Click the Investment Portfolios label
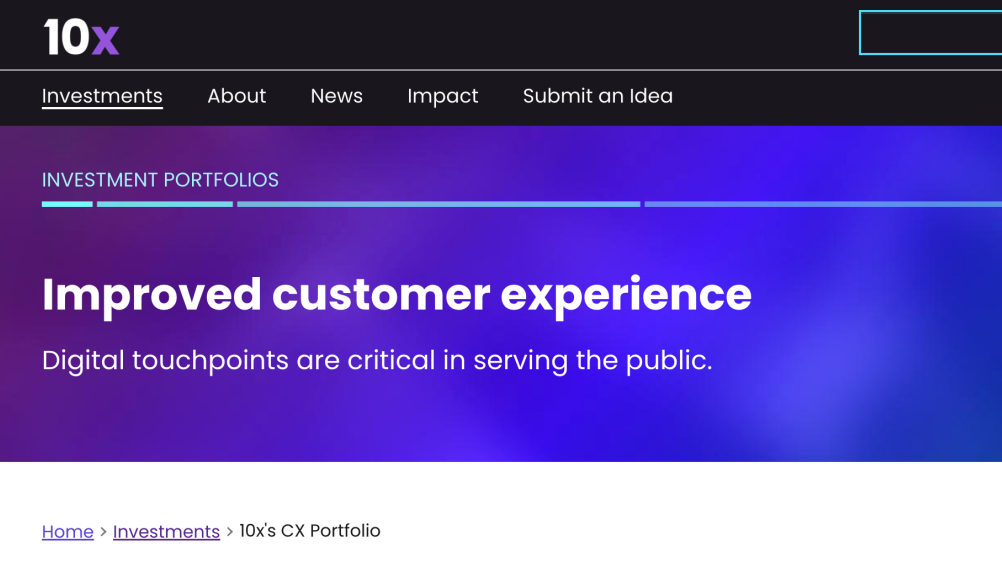The height and width of the screenshot is (564, 1002). tap(160, 180)
